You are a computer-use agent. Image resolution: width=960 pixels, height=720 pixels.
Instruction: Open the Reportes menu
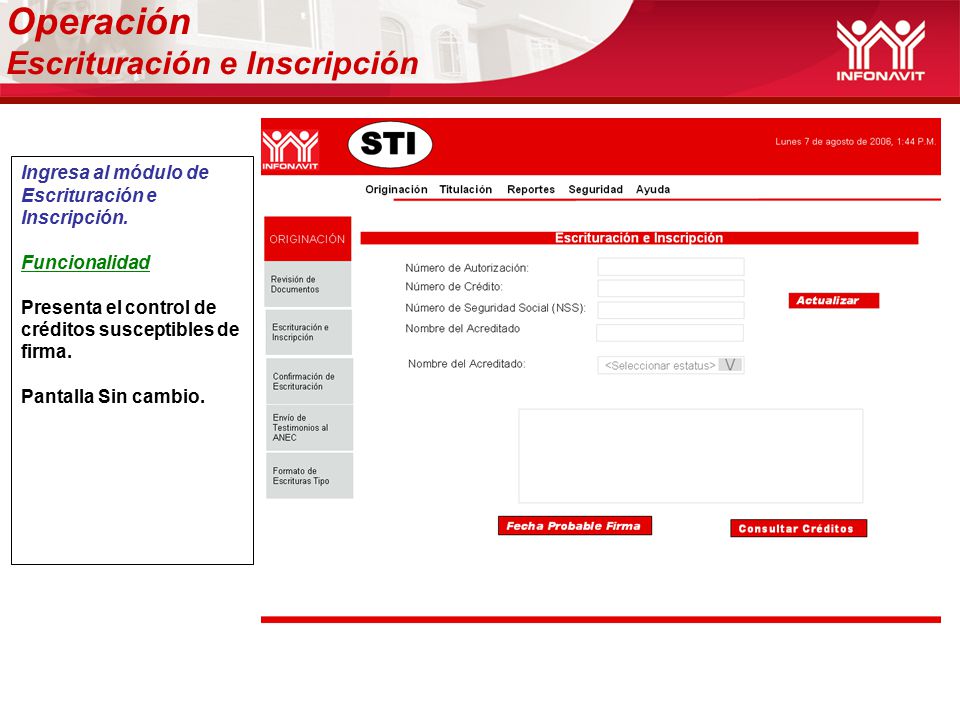point(531,189)
